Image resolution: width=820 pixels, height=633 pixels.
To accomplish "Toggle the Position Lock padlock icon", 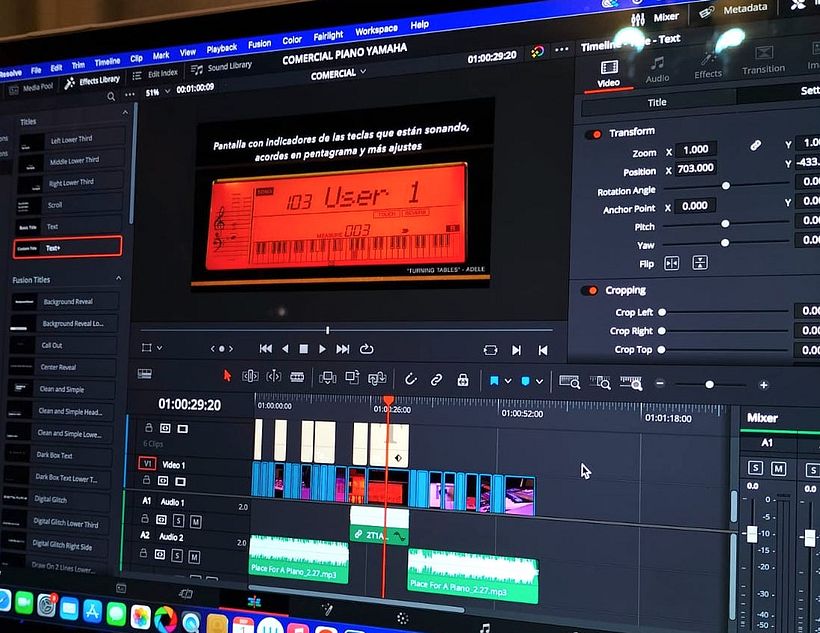I will [x=463, y=380].
